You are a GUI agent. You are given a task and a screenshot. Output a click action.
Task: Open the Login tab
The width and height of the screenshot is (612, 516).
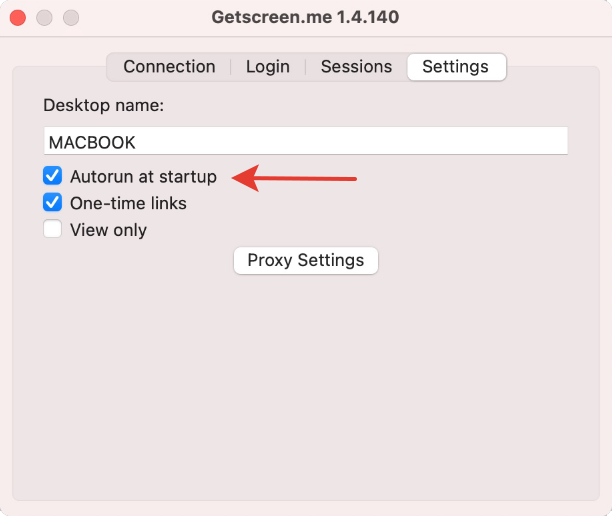point(267,67)
